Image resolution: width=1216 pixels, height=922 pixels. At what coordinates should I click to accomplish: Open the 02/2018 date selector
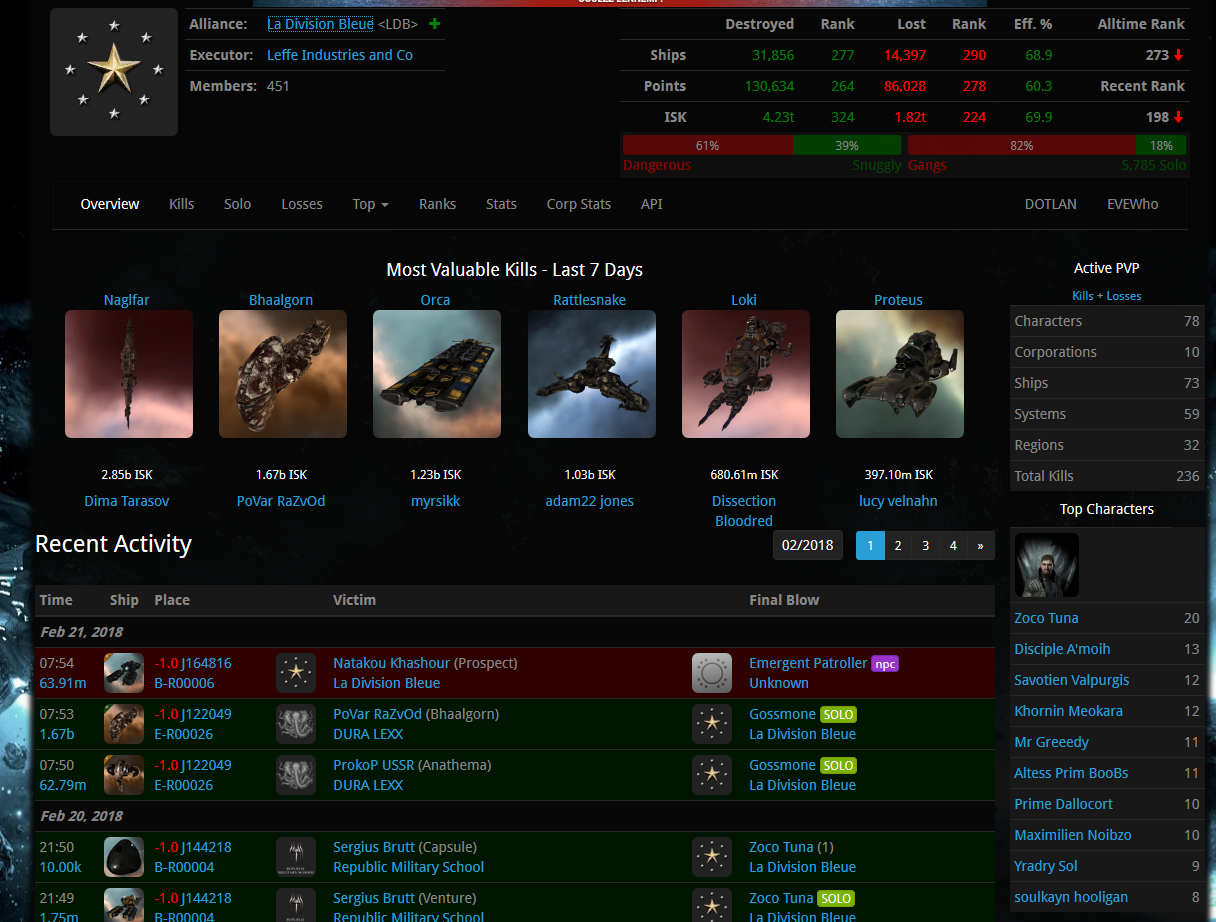click(x=807, y=545)
